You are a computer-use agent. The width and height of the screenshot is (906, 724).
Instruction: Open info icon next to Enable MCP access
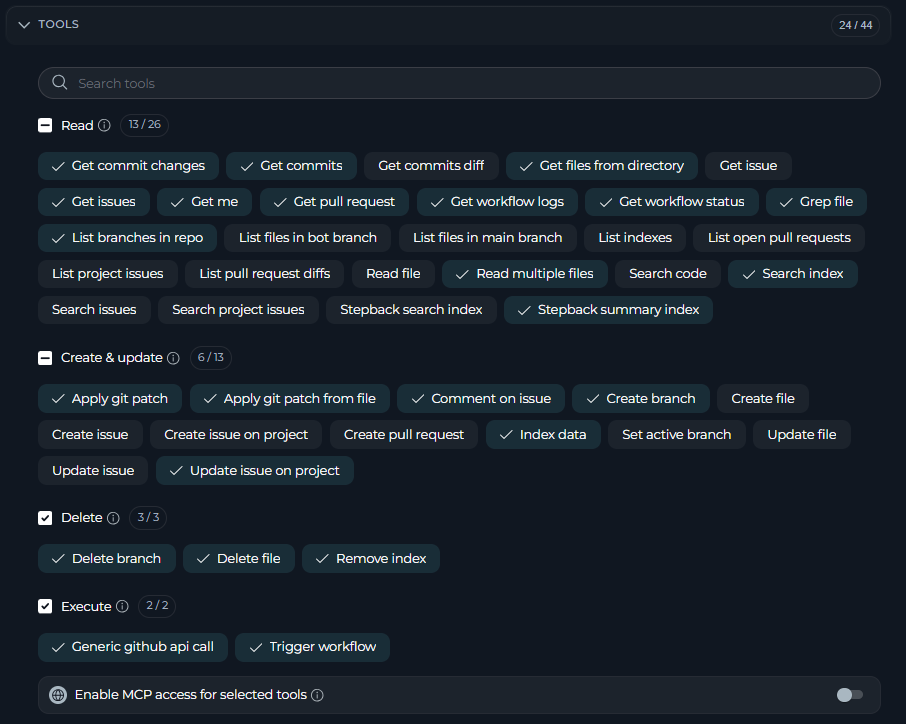point(317,695)
